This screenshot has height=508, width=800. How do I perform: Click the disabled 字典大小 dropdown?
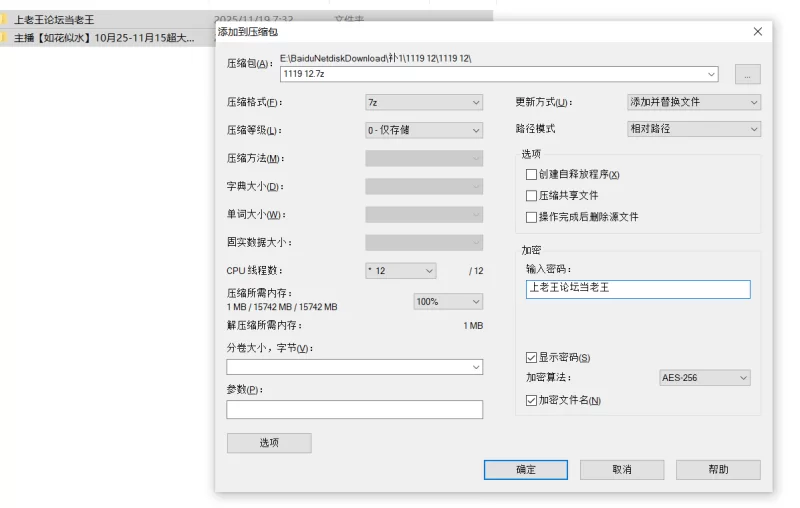424,186
